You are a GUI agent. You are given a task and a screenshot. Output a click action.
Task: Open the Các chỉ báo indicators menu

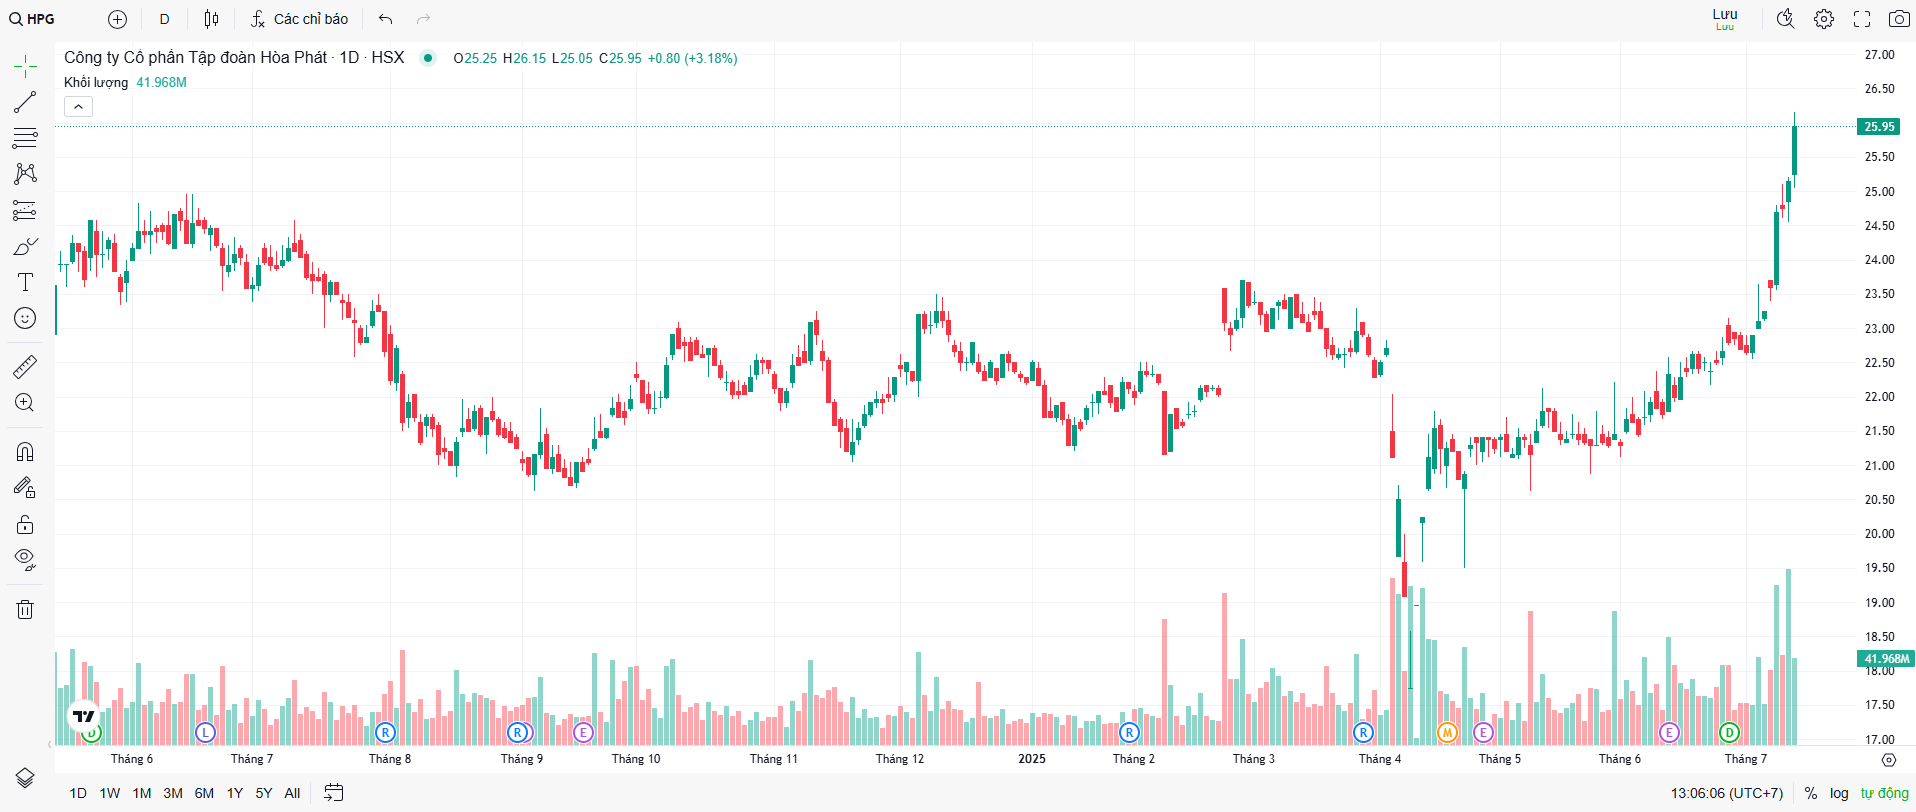pyautogui.click(x=299, y=19)
